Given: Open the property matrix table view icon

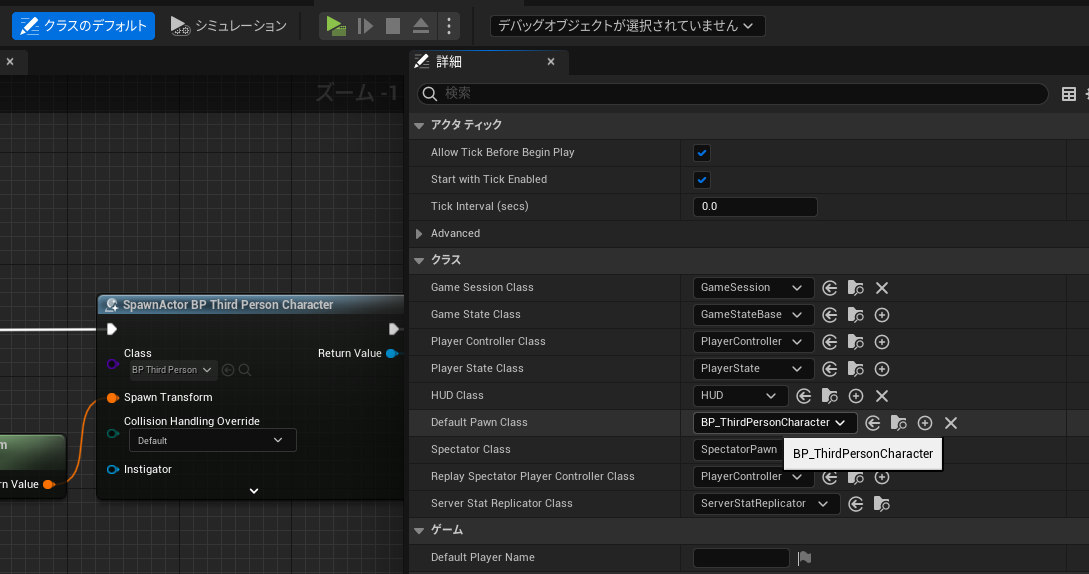Looking at the screenshot, I should click(1069, 95).
